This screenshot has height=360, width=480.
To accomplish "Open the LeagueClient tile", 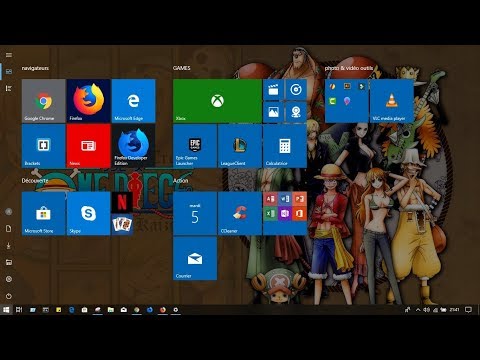I will (240, 146).
